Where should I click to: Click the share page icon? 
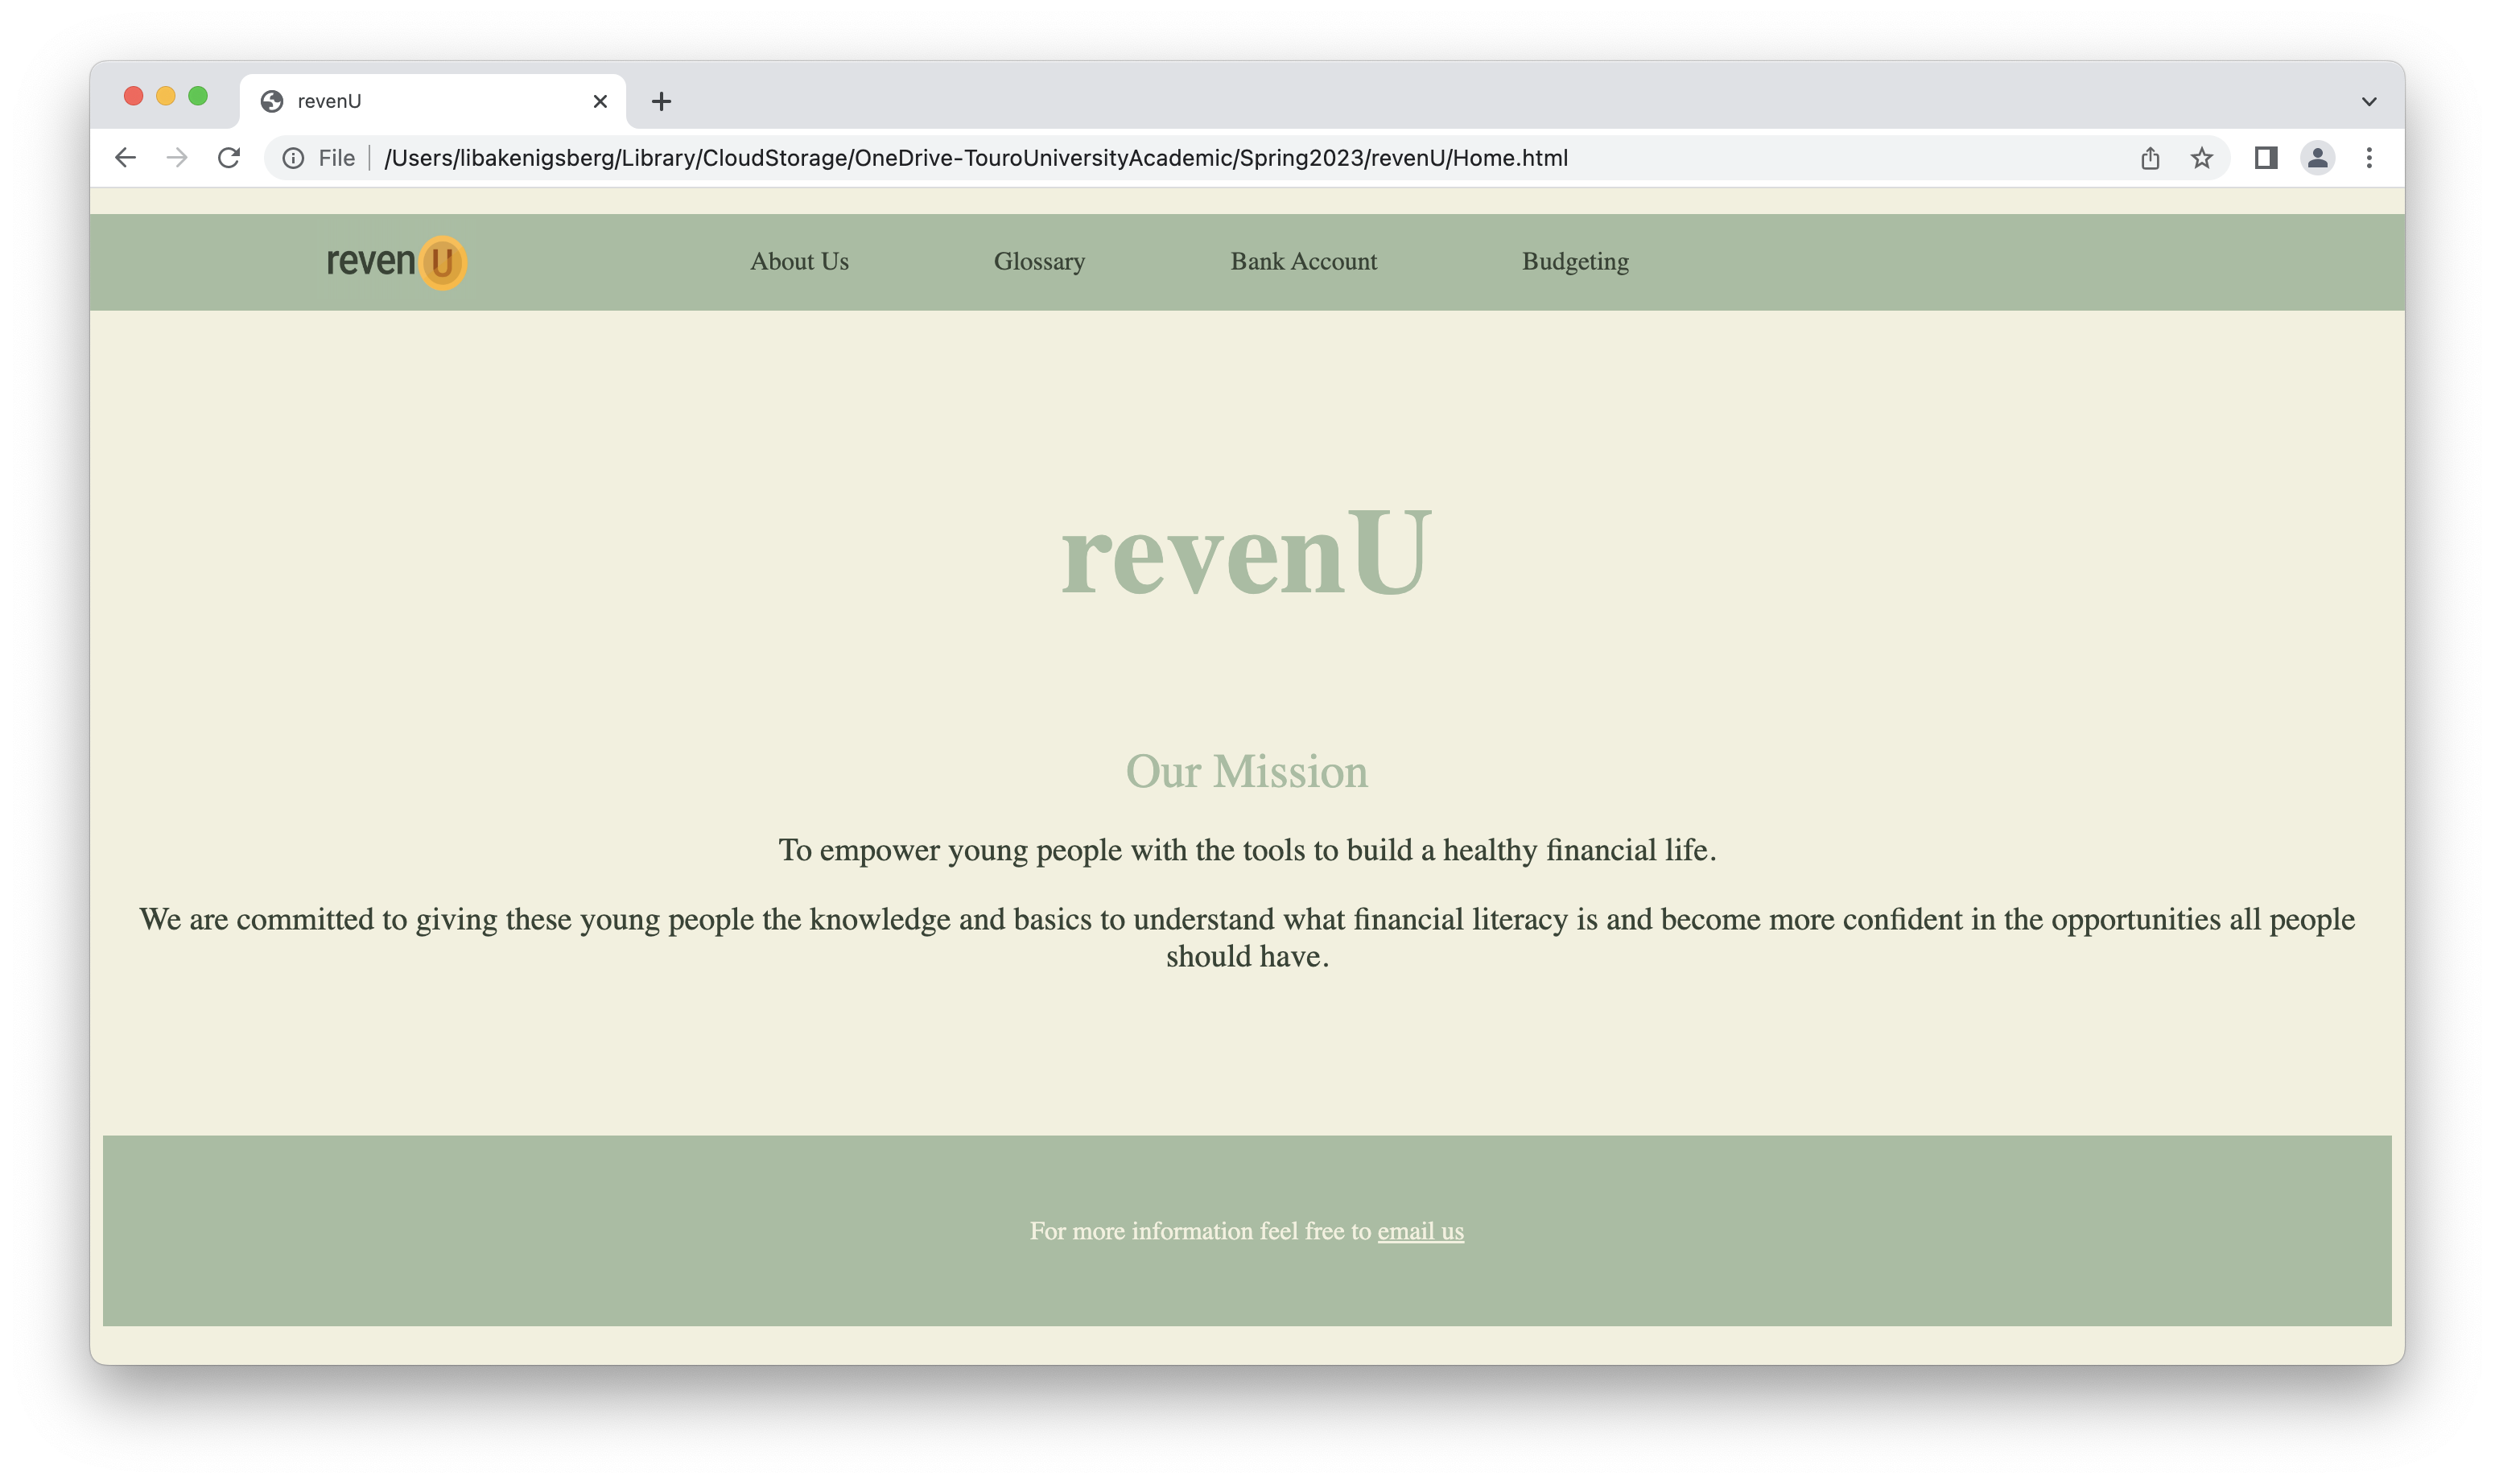point(2150,158)
